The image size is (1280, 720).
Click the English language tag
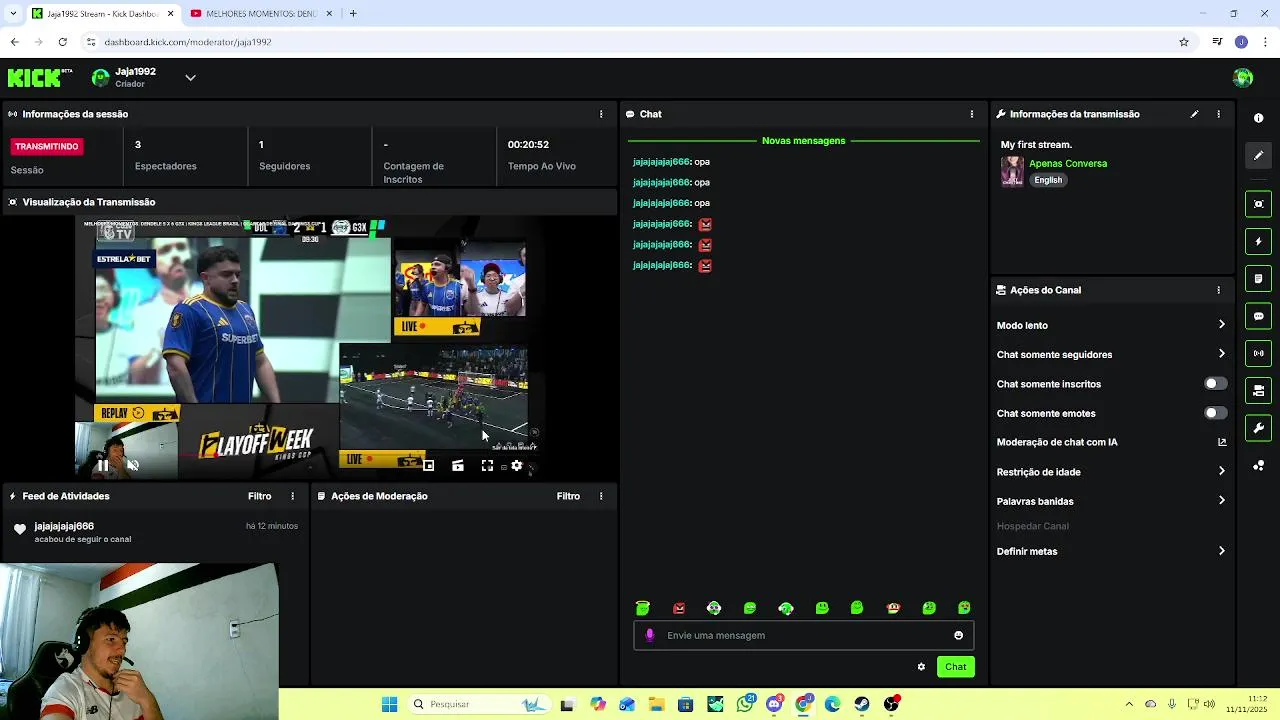[x=1048, y=180]
